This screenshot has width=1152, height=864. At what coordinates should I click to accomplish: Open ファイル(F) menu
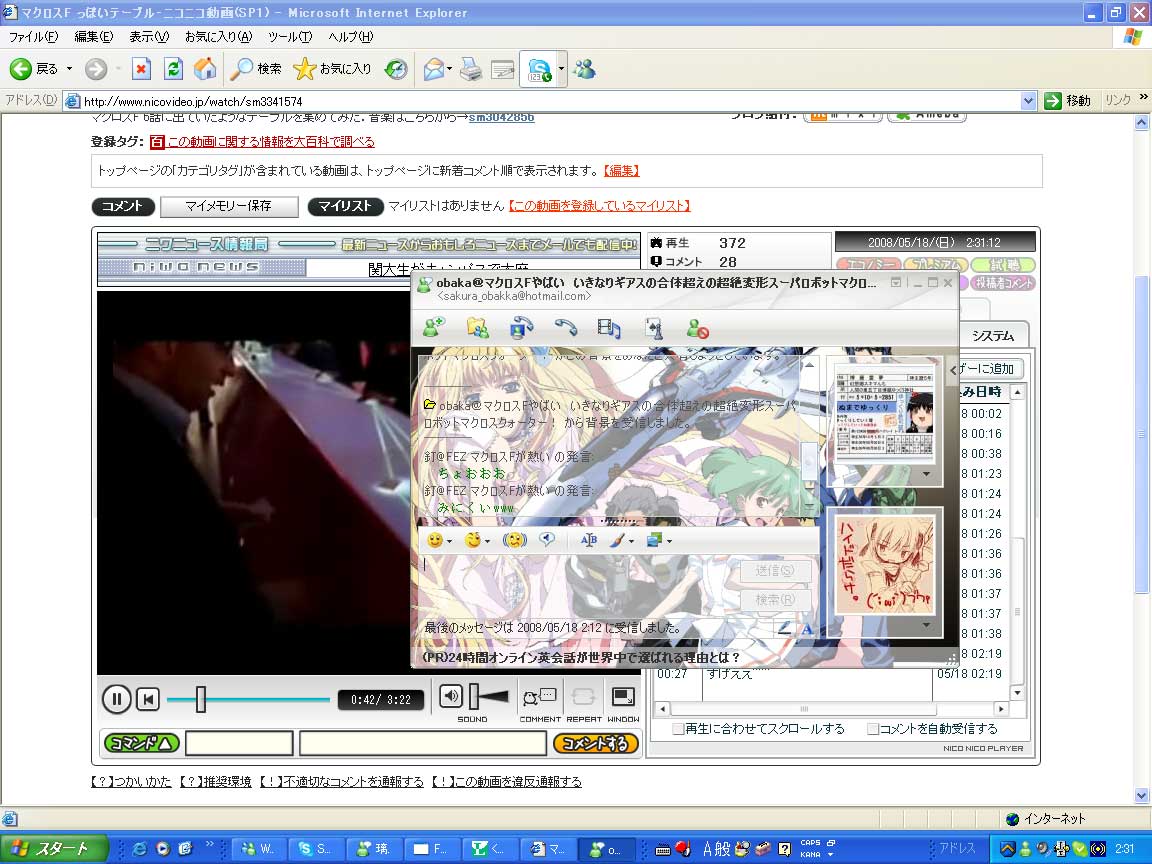(33, 36)
